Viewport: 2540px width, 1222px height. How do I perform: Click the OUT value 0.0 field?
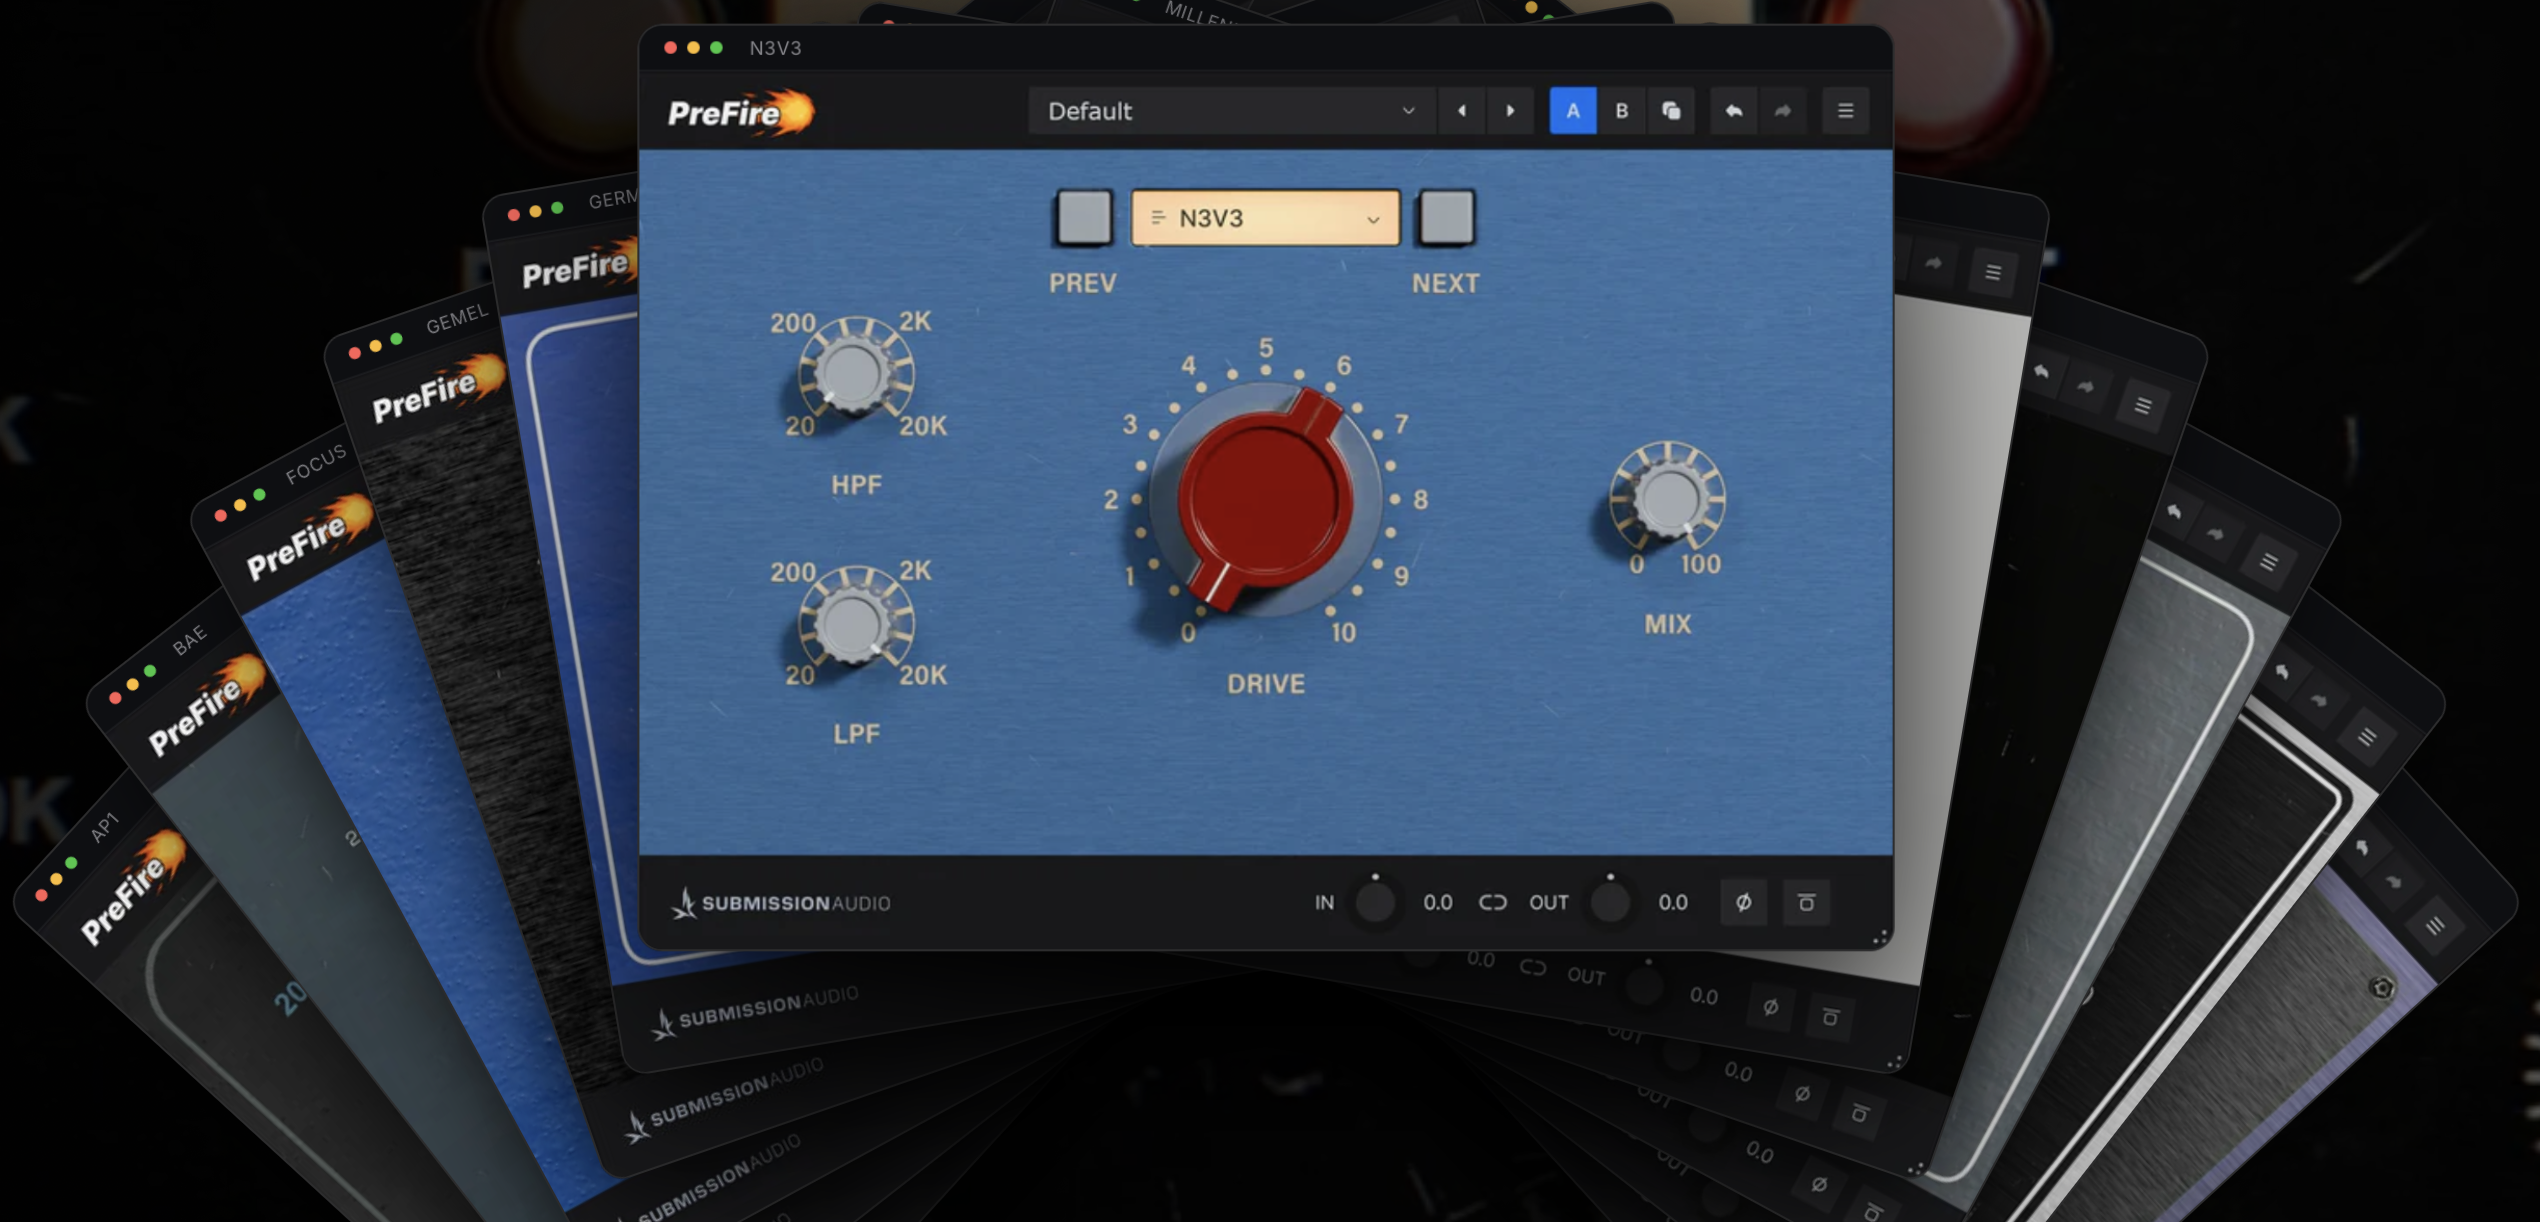[1673, 903]
